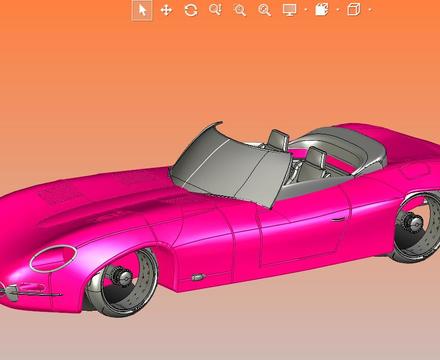The image size is (440, 360).
Task: Click the oval headlight on the hood
Action: [x=53, y=258]
